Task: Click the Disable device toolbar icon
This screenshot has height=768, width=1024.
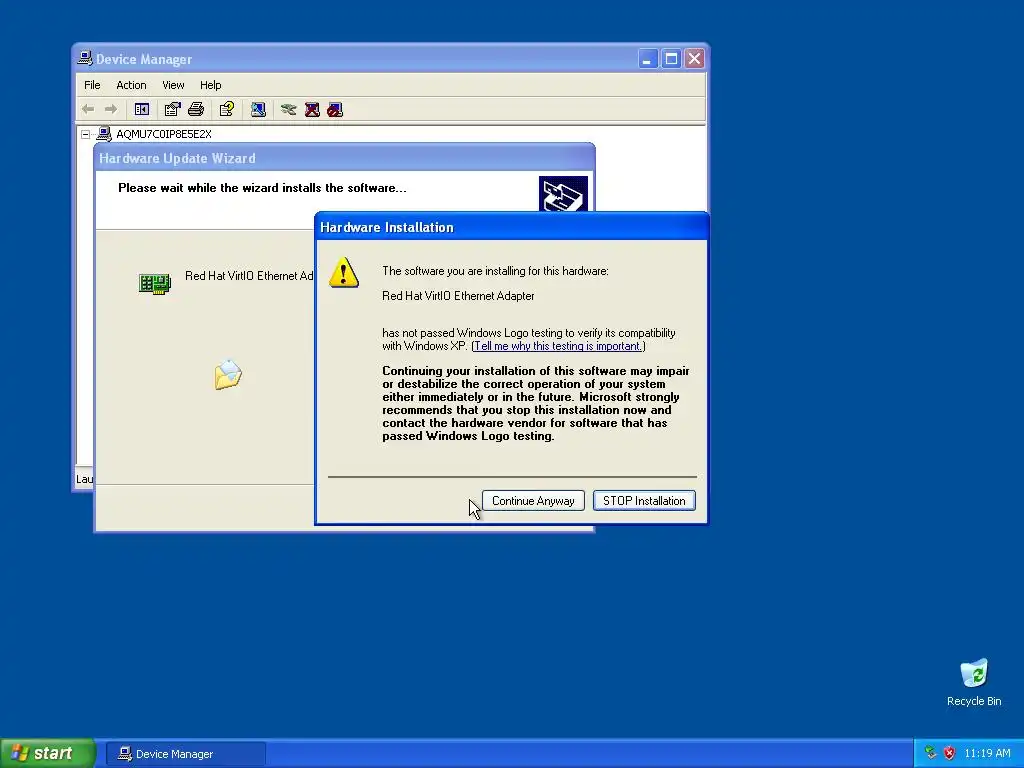Action: tap(335, 109)
